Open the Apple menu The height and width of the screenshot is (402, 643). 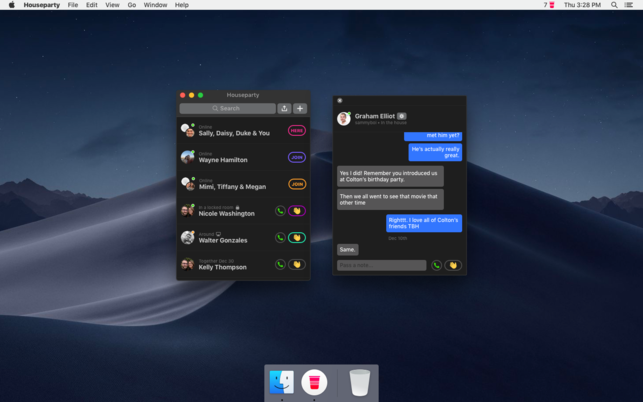tap(11, 5)
